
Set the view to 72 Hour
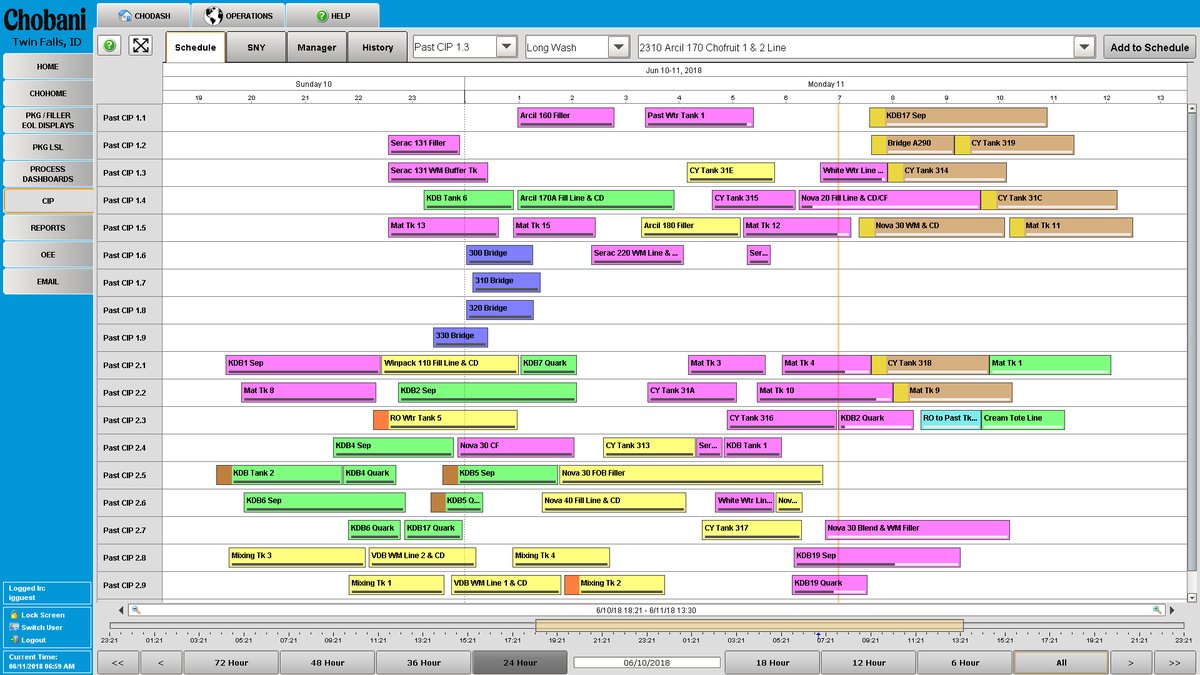tap(231, 662)
